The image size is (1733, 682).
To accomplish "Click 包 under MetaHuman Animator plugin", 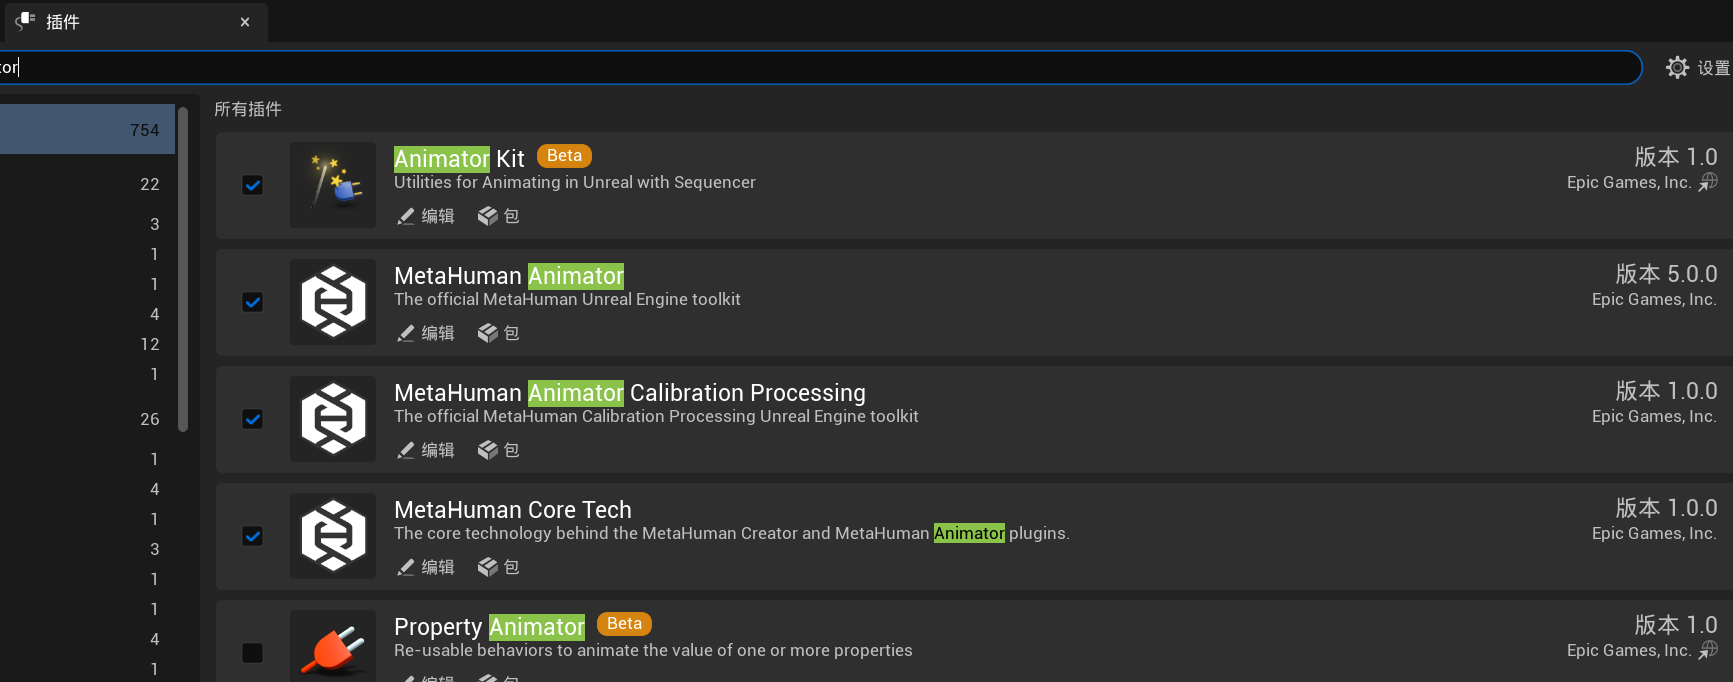I will point(499,333).
